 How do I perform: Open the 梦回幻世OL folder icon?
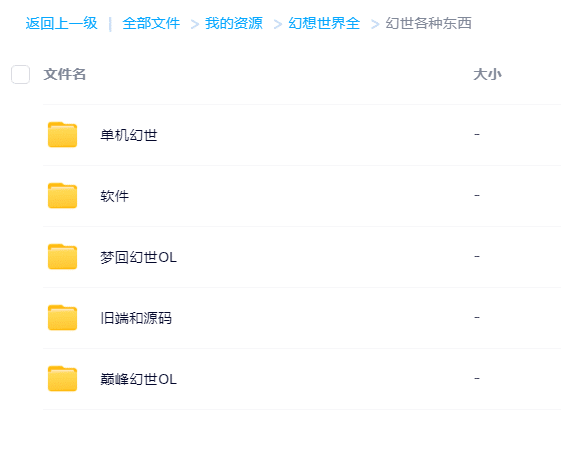point(62,257)
